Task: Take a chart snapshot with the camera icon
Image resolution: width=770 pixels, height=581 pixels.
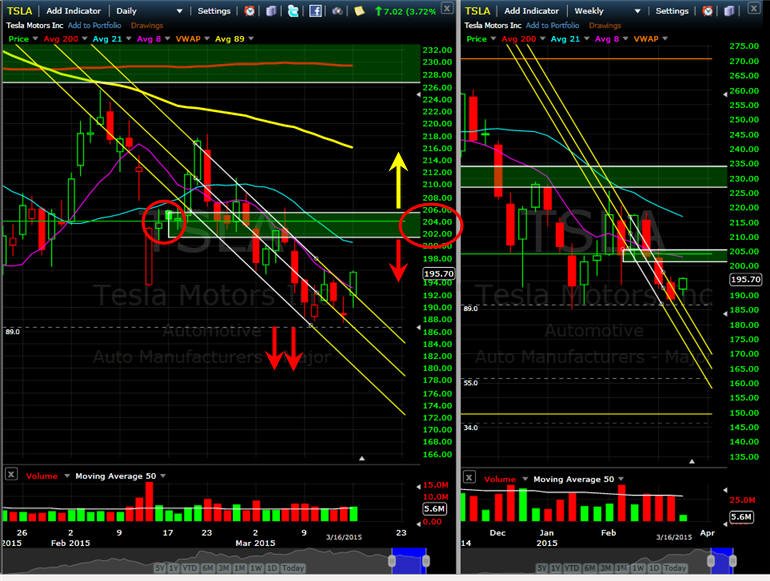Action: [337, 10]
